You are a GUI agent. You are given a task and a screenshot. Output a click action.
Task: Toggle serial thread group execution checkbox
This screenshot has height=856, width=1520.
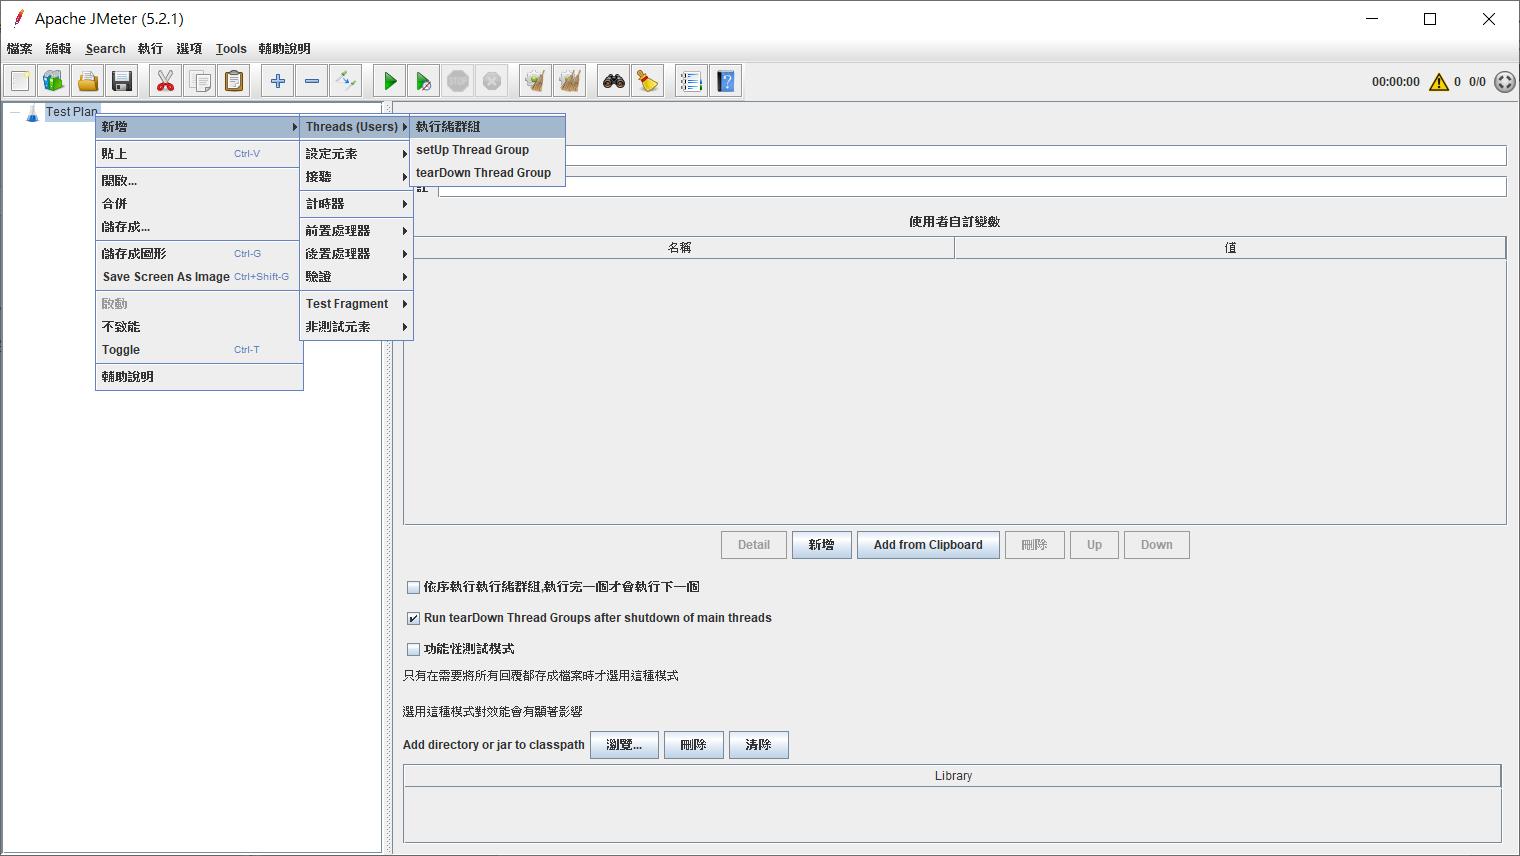click(x=413, y=587)
